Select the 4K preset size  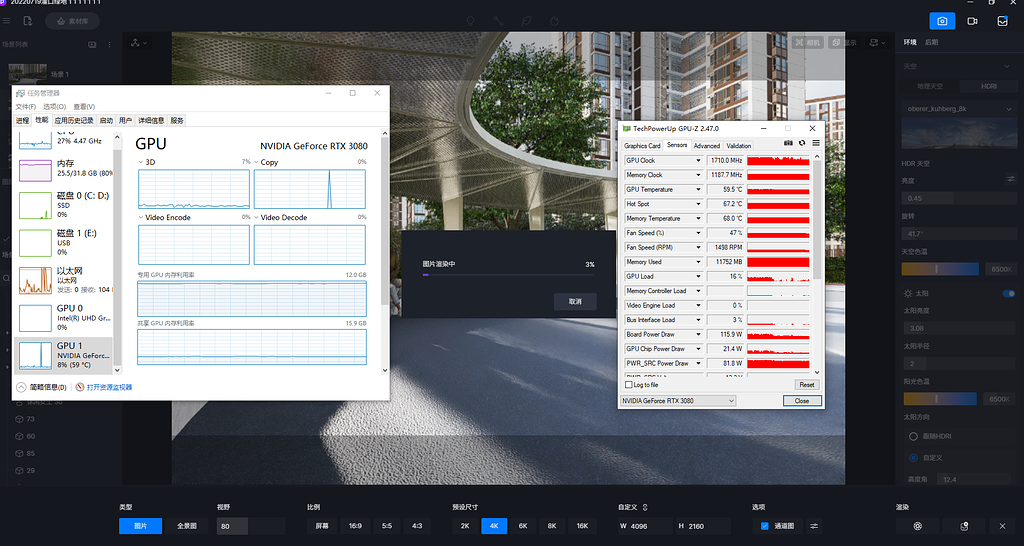(494, 526)
